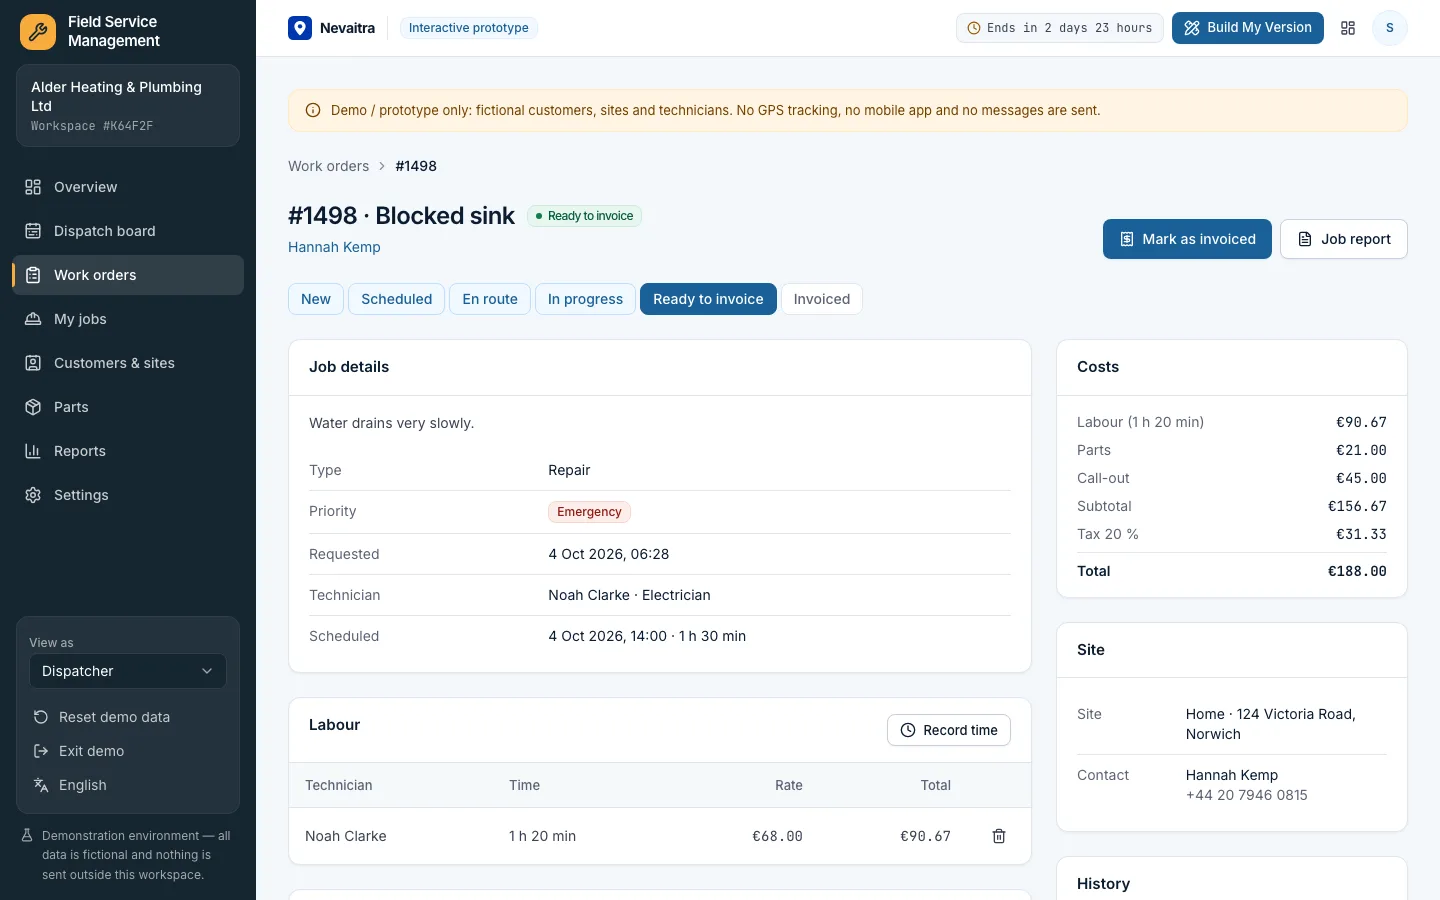Open customer Hannah Kemp link
1440x900 pixels.
334,247
